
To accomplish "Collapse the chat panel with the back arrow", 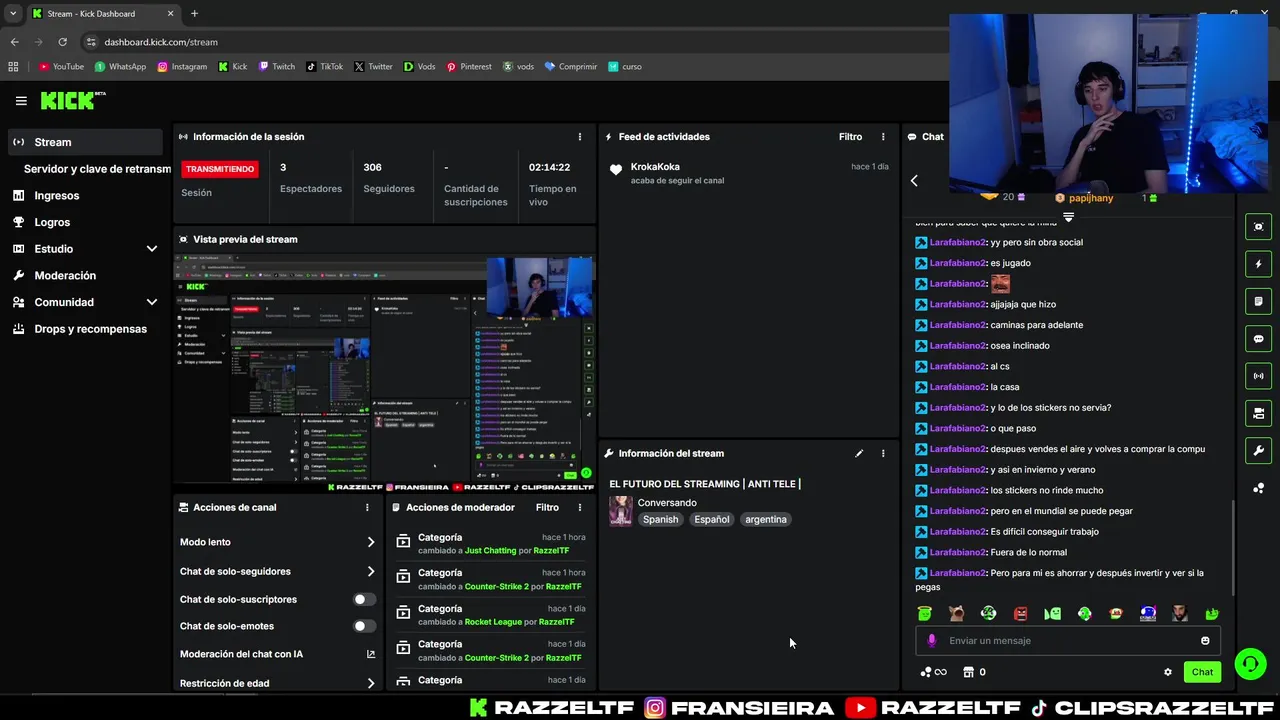I will (x=914, y=181).
